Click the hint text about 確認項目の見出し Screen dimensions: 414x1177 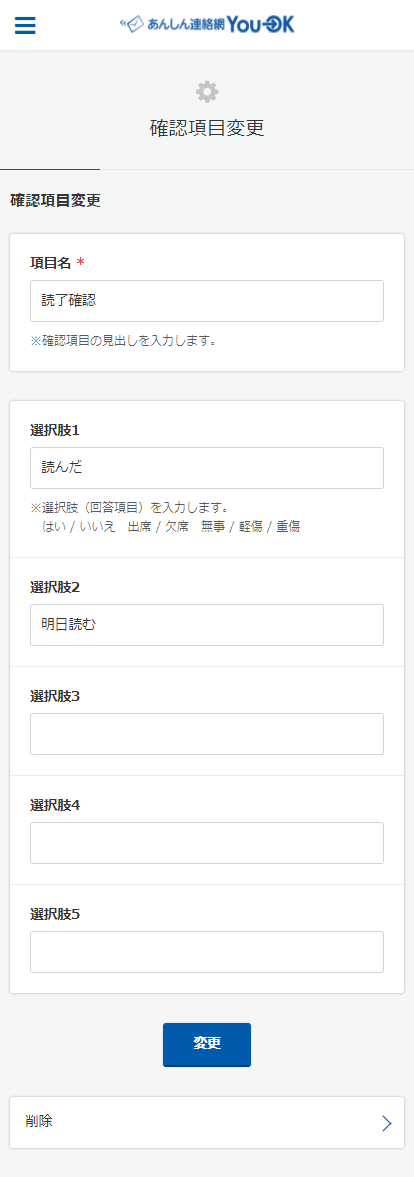pyautogui.click(x=124, y=342)
